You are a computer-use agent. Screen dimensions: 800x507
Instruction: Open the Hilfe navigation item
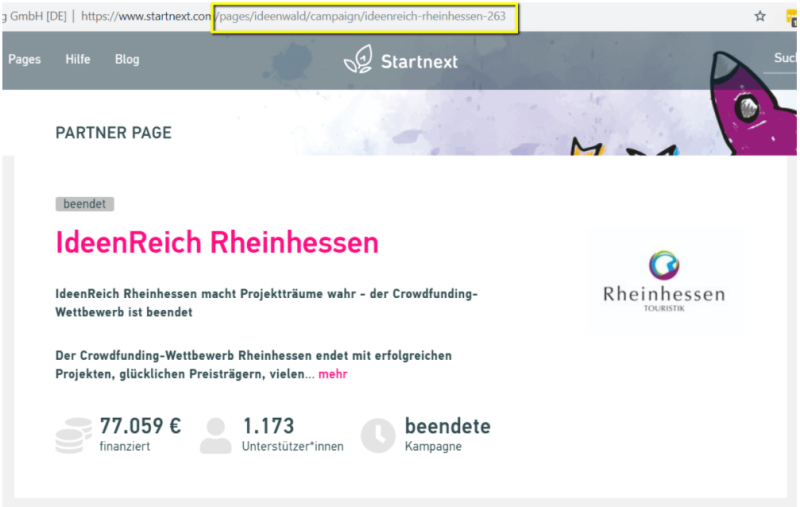(78, 60)
